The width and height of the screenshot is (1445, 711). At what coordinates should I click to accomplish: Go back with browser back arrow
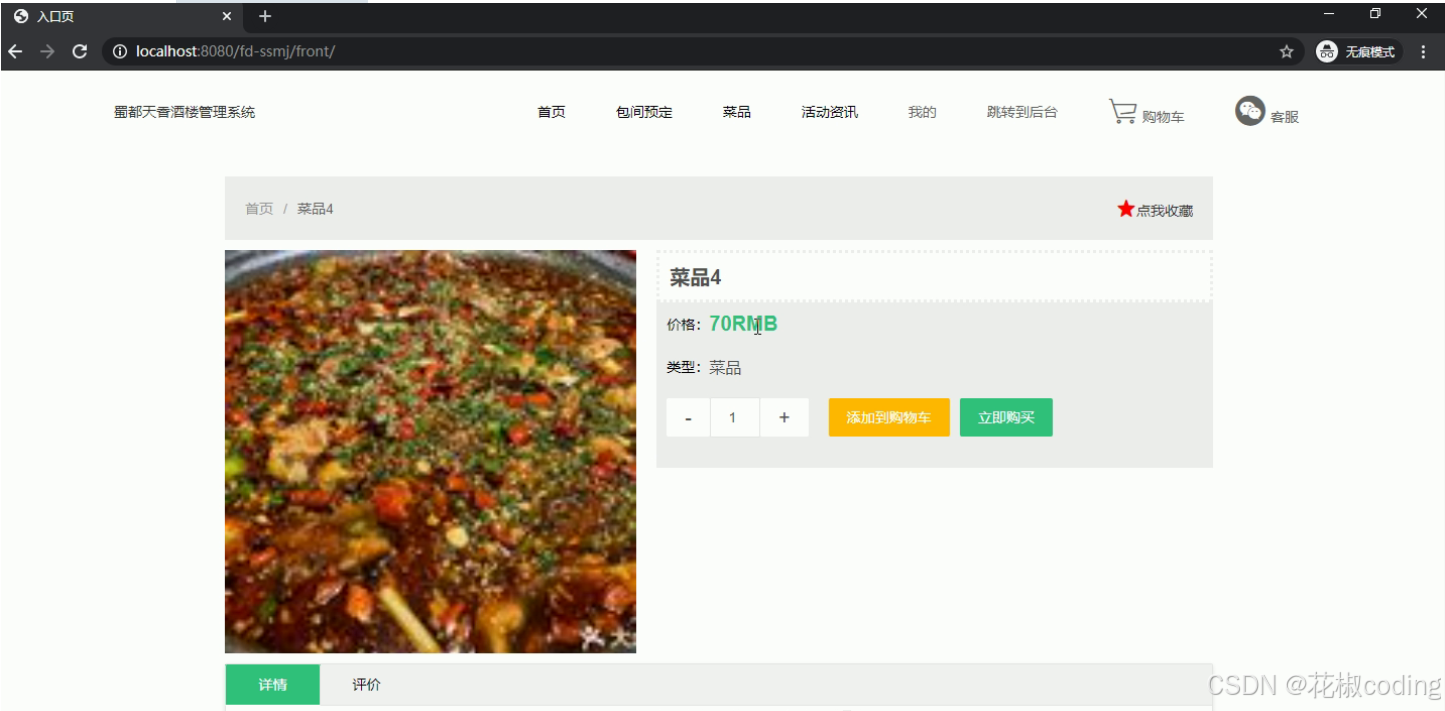pyautogui.click(x=15, y=51)
